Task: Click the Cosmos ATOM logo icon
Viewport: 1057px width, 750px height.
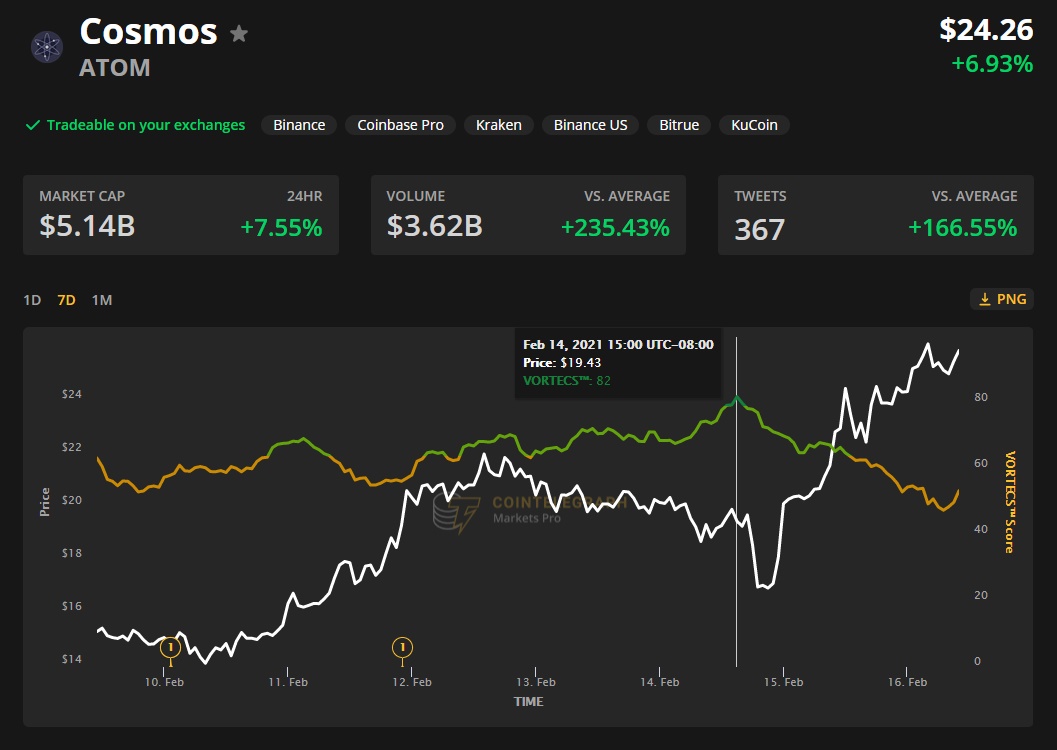Action: coord(47,47)
